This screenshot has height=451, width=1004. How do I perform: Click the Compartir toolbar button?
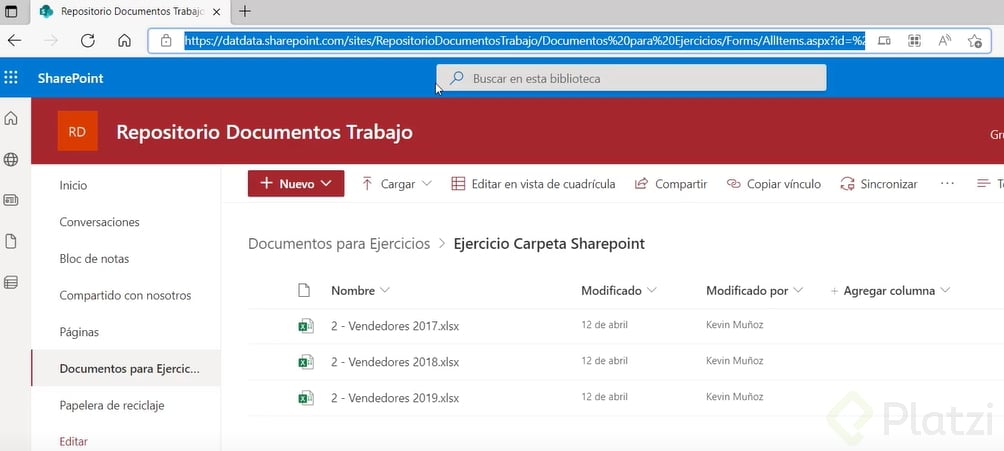coord(670,184)
